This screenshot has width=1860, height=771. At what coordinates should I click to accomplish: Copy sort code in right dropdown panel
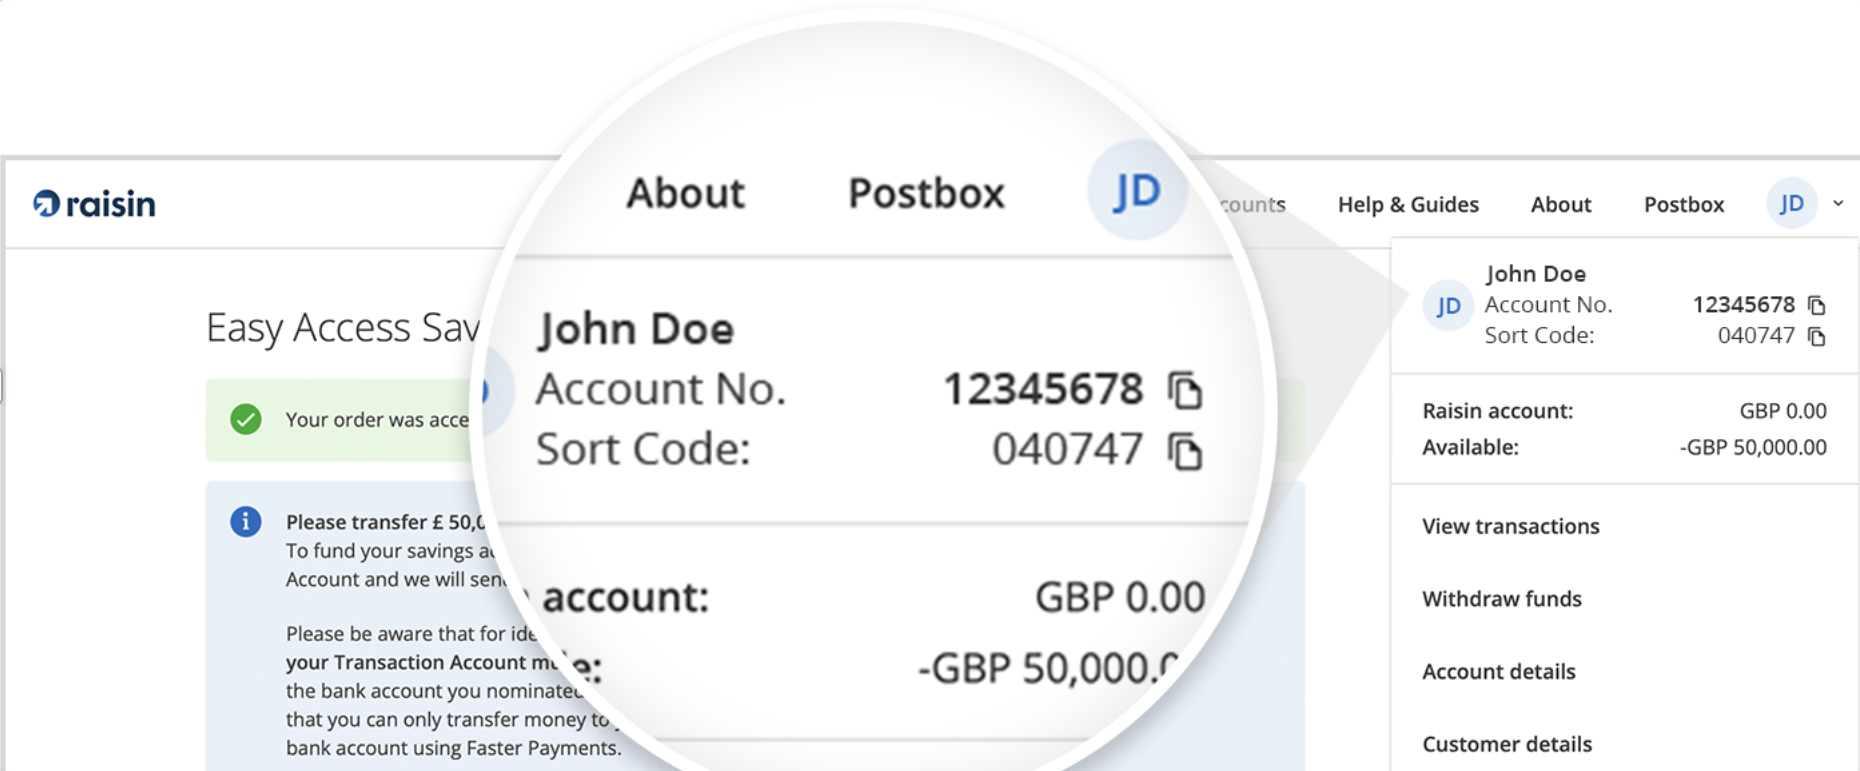pyautogui.click(x=1817, y=336)
